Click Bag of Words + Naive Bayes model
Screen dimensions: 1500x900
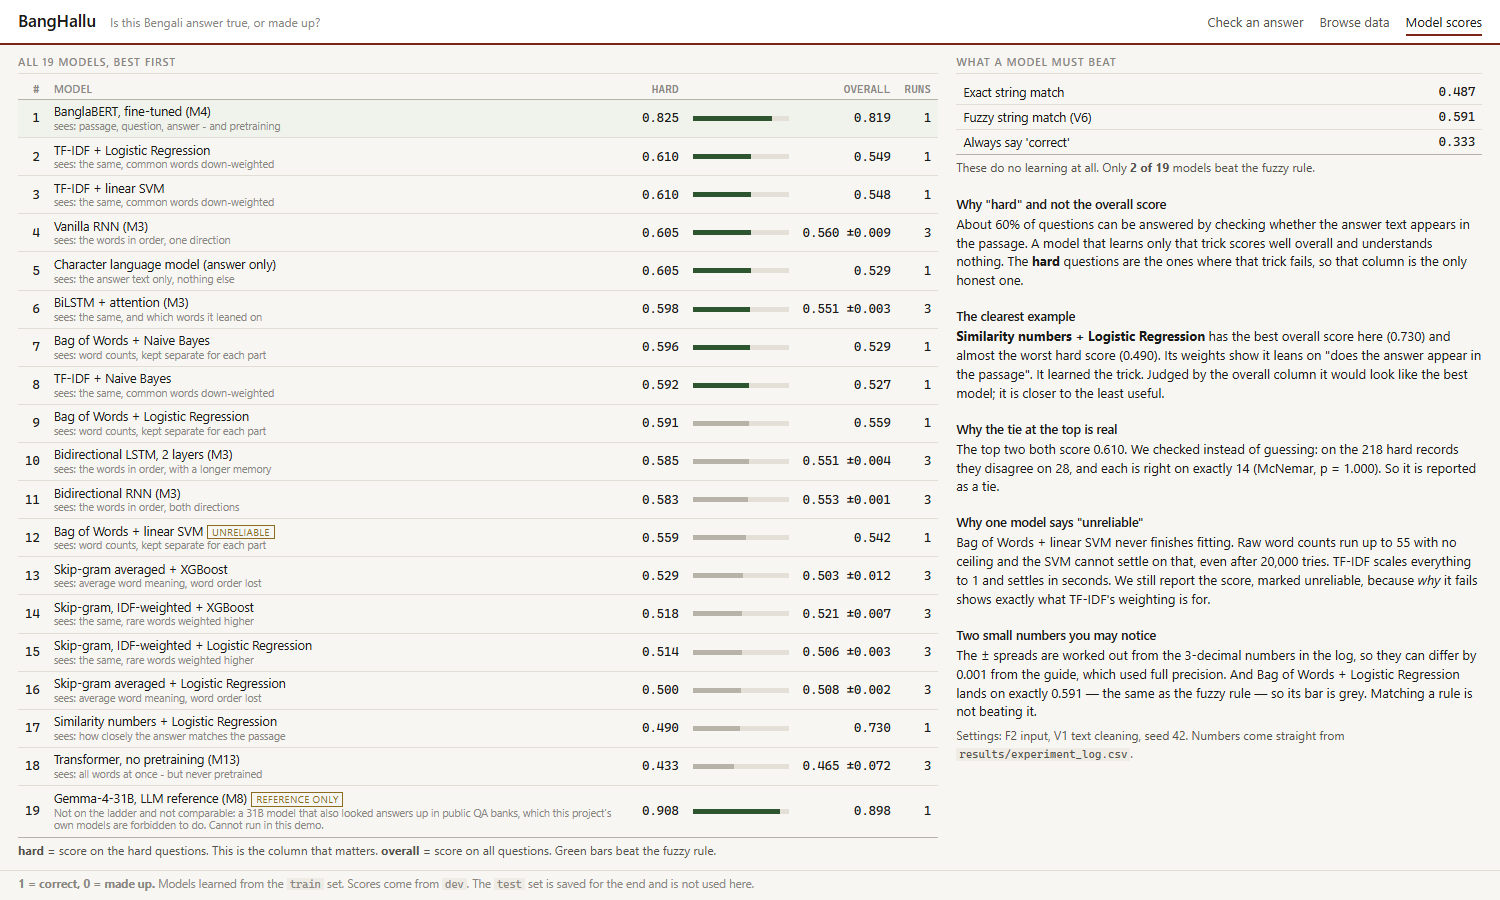click(132, 340)
